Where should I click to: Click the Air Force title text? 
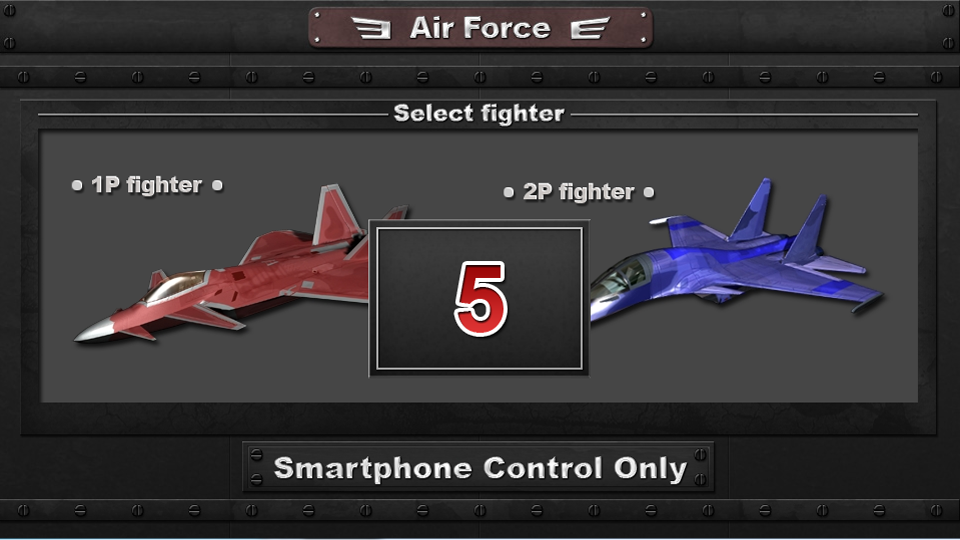(x=480, y=28)
